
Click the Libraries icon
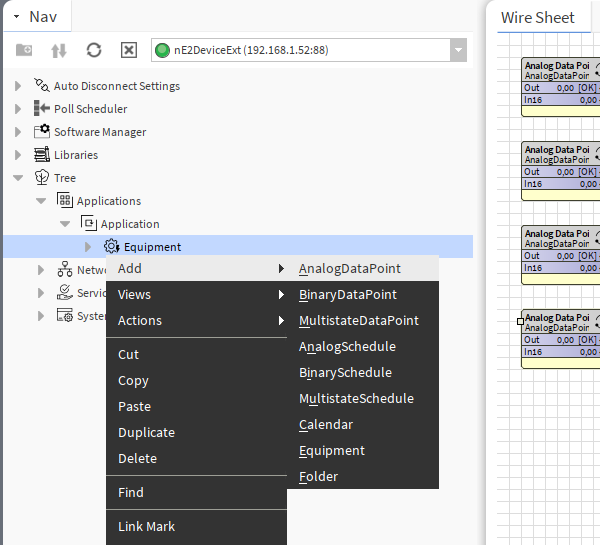(x=42, y=154)
